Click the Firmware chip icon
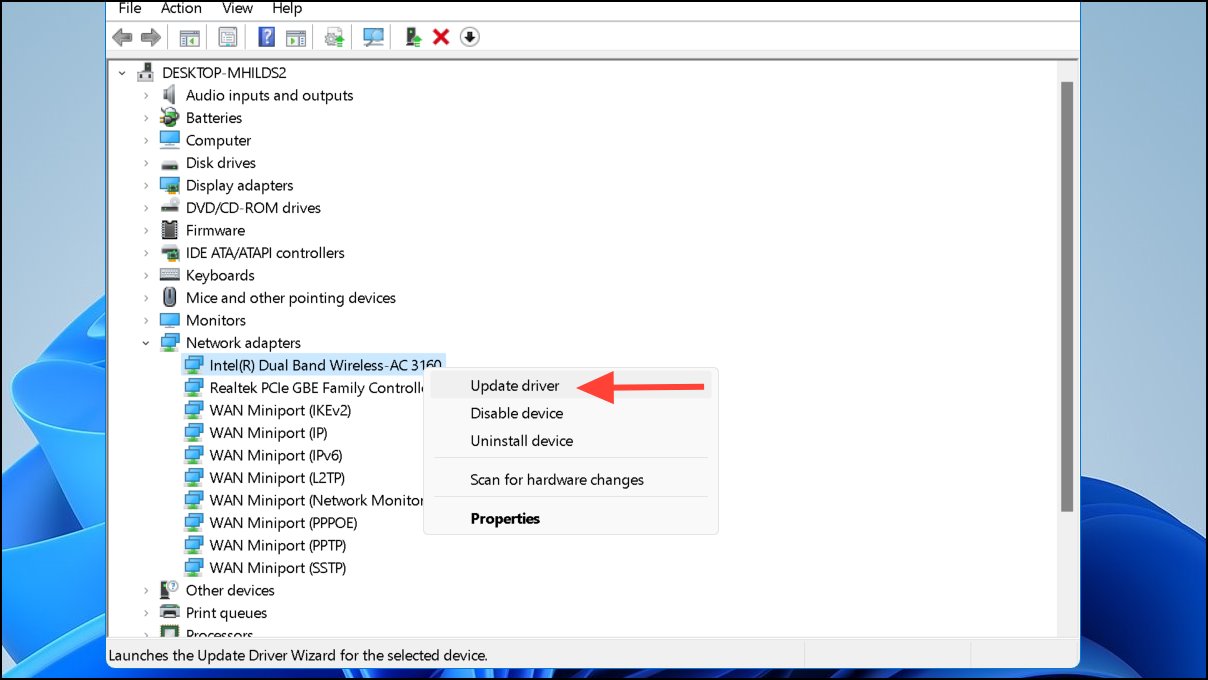 tap(169, 230)
